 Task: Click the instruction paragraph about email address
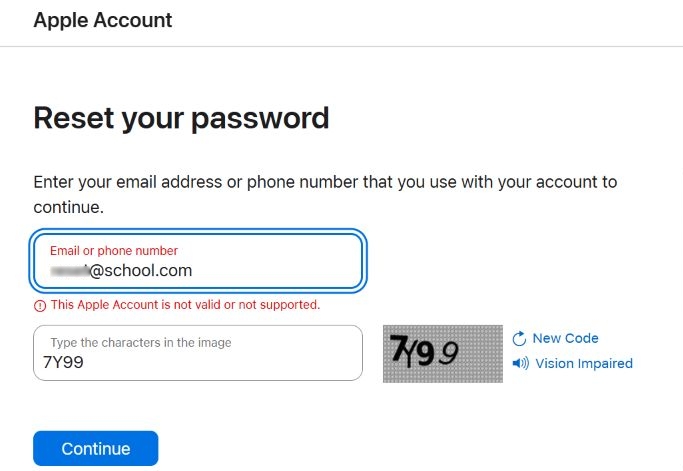point(325,195)
